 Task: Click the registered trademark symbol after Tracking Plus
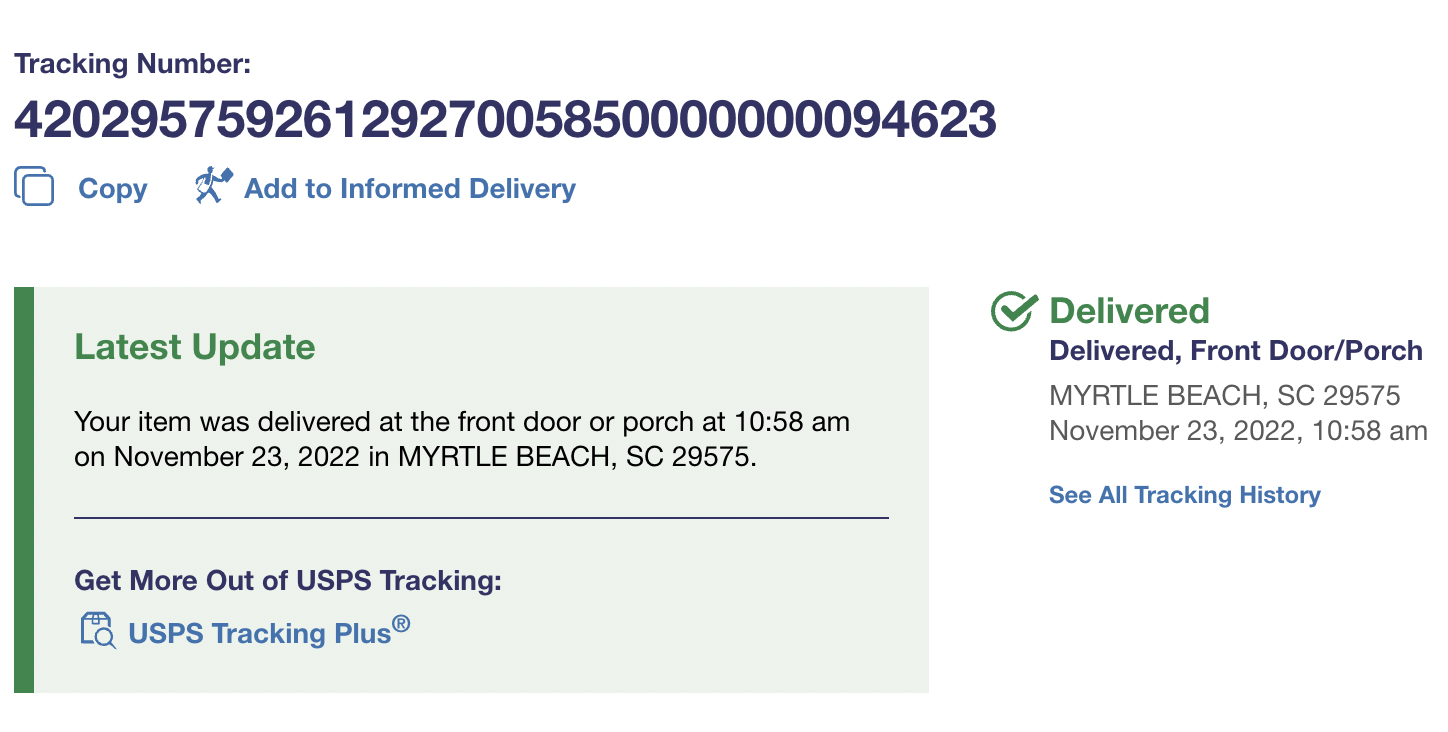[x=401, y=624]
